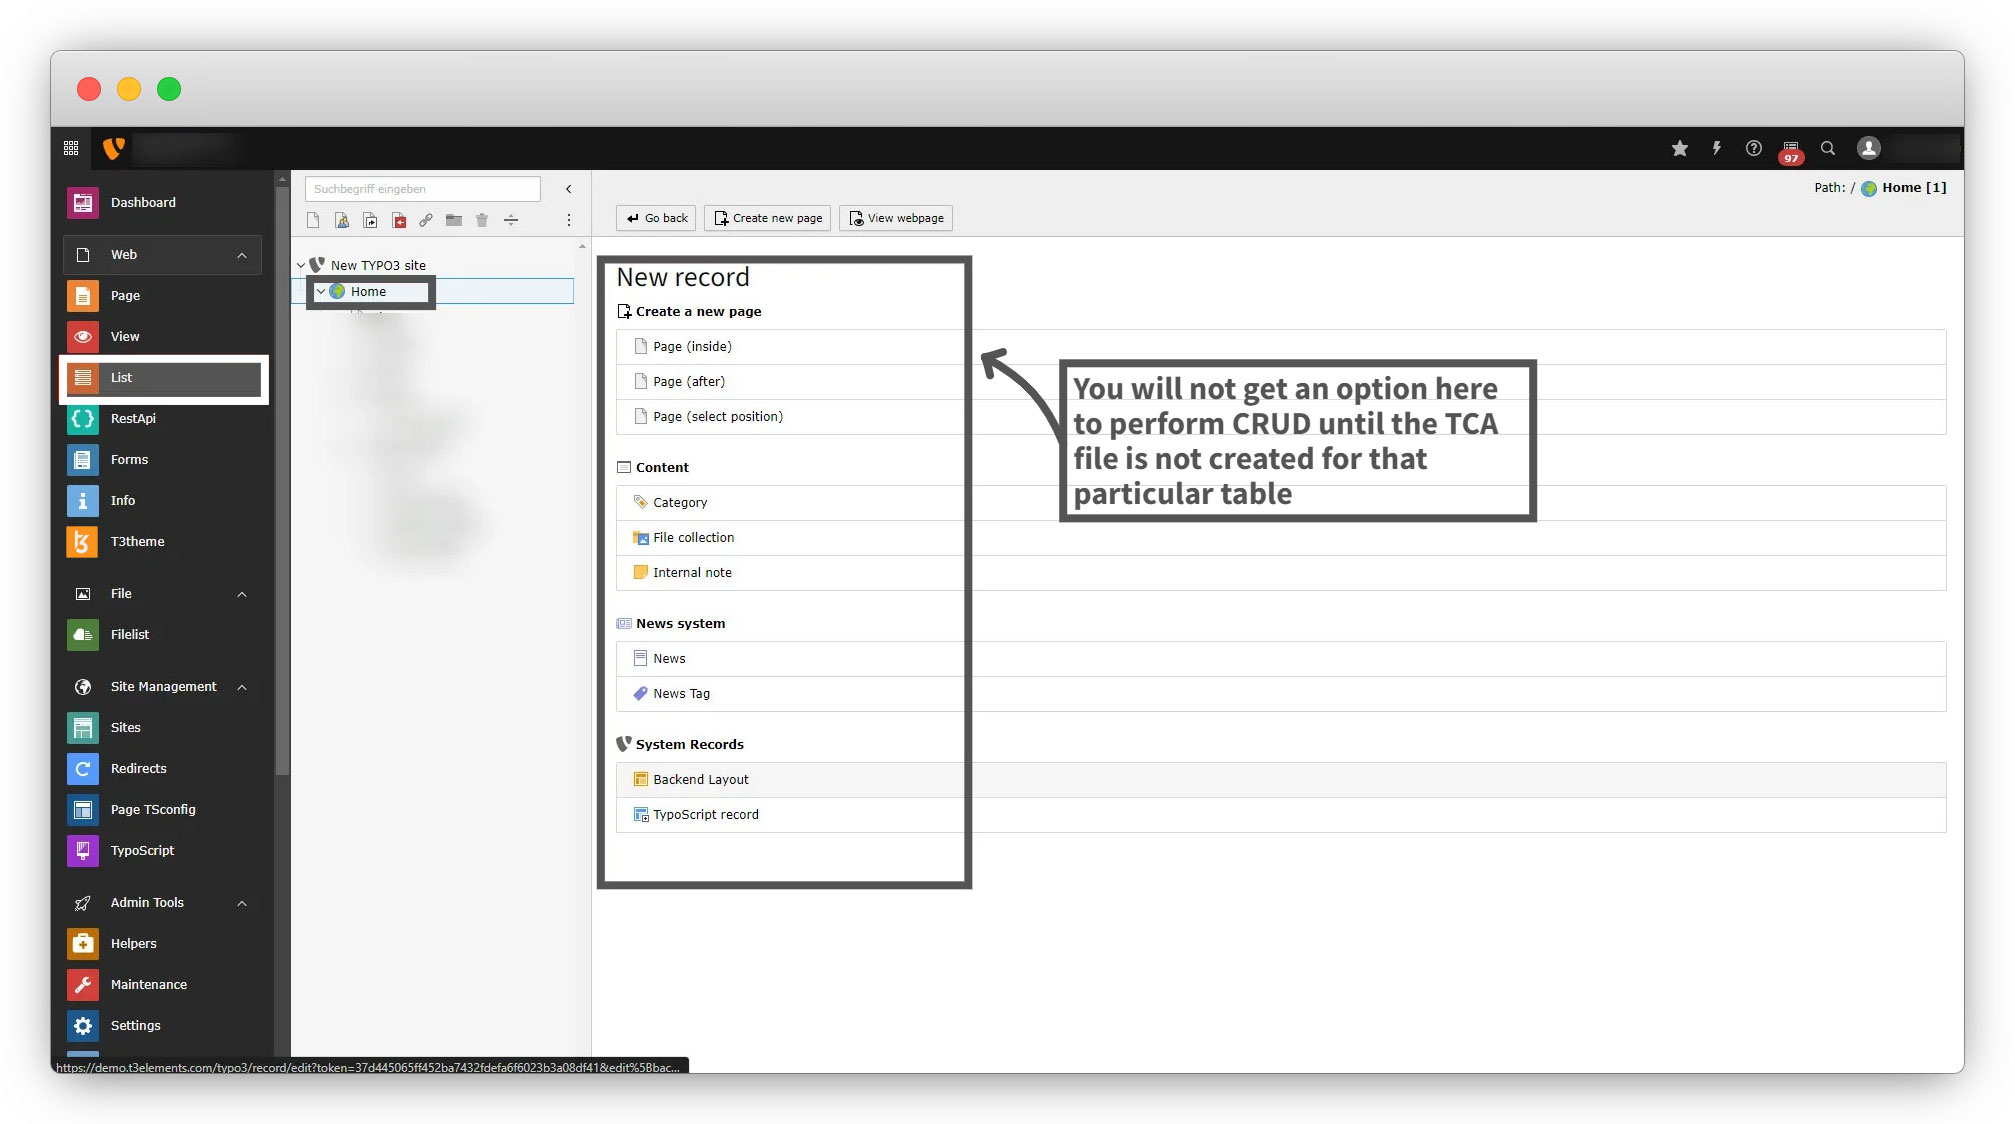Viewport: 2015px width, 1124px height.
Task: Collapse the Web module group
Action: (x=242, y=255)
